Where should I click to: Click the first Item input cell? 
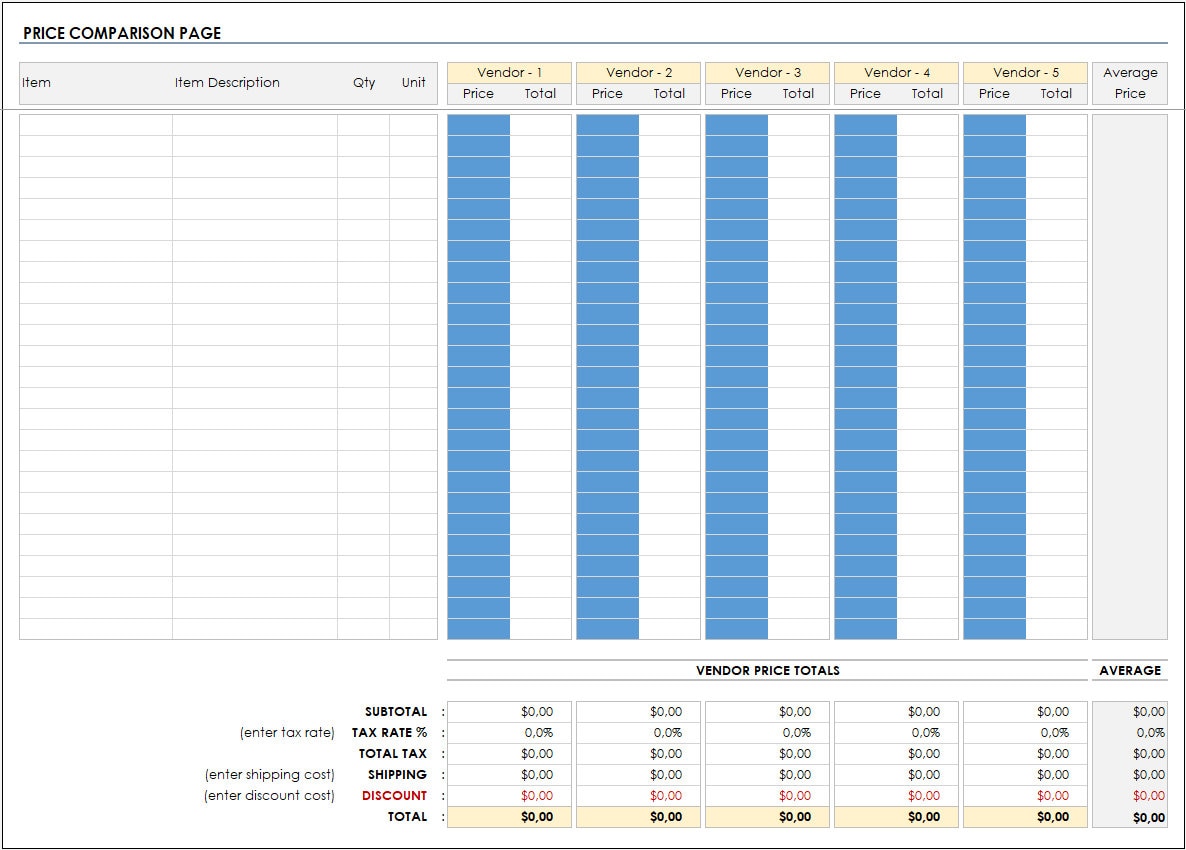pyautogui.click(x=95, y=122)
